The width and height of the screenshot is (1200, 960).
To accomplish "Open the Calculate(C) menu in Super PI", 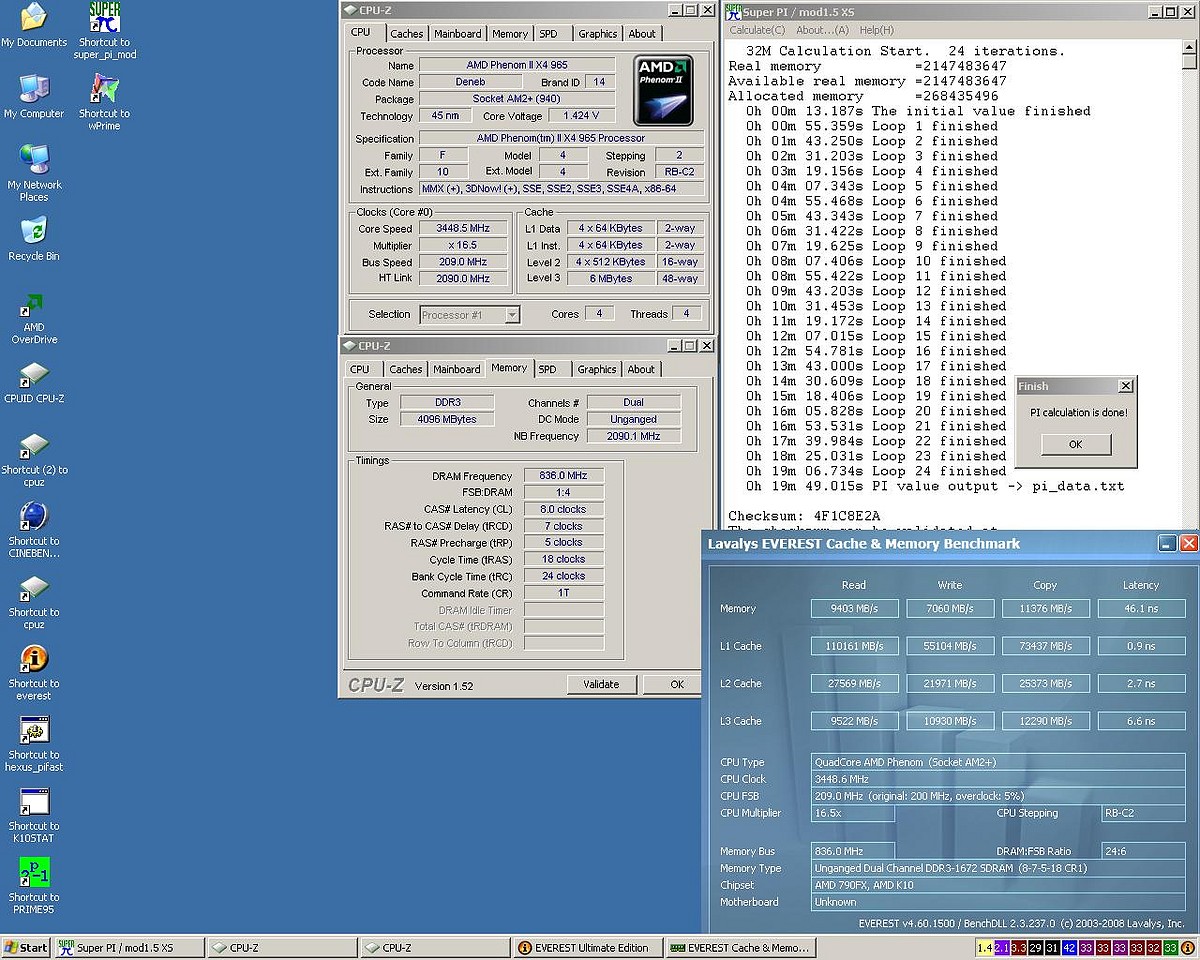I will (757, 30).
